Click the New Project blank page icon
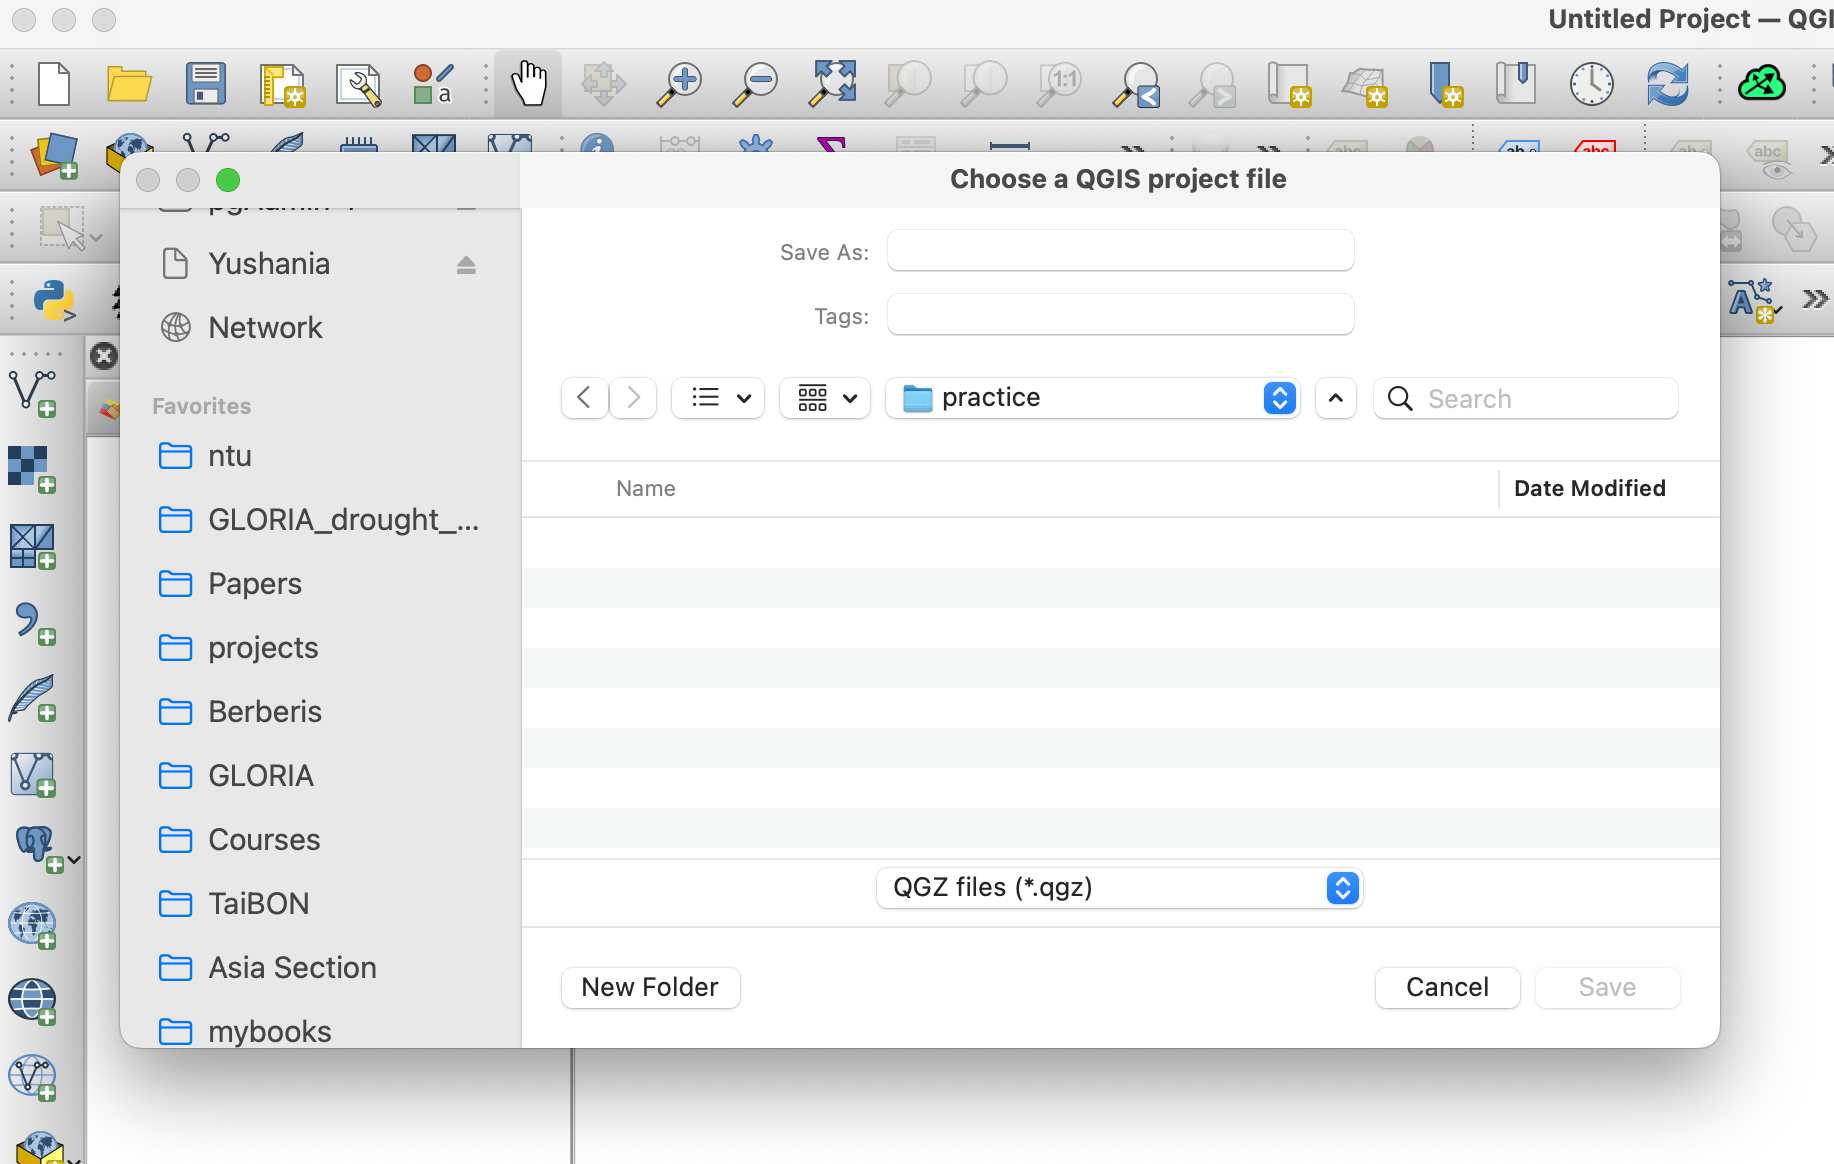Viewport: 1834px width, 1164px height. pos(54,83)
